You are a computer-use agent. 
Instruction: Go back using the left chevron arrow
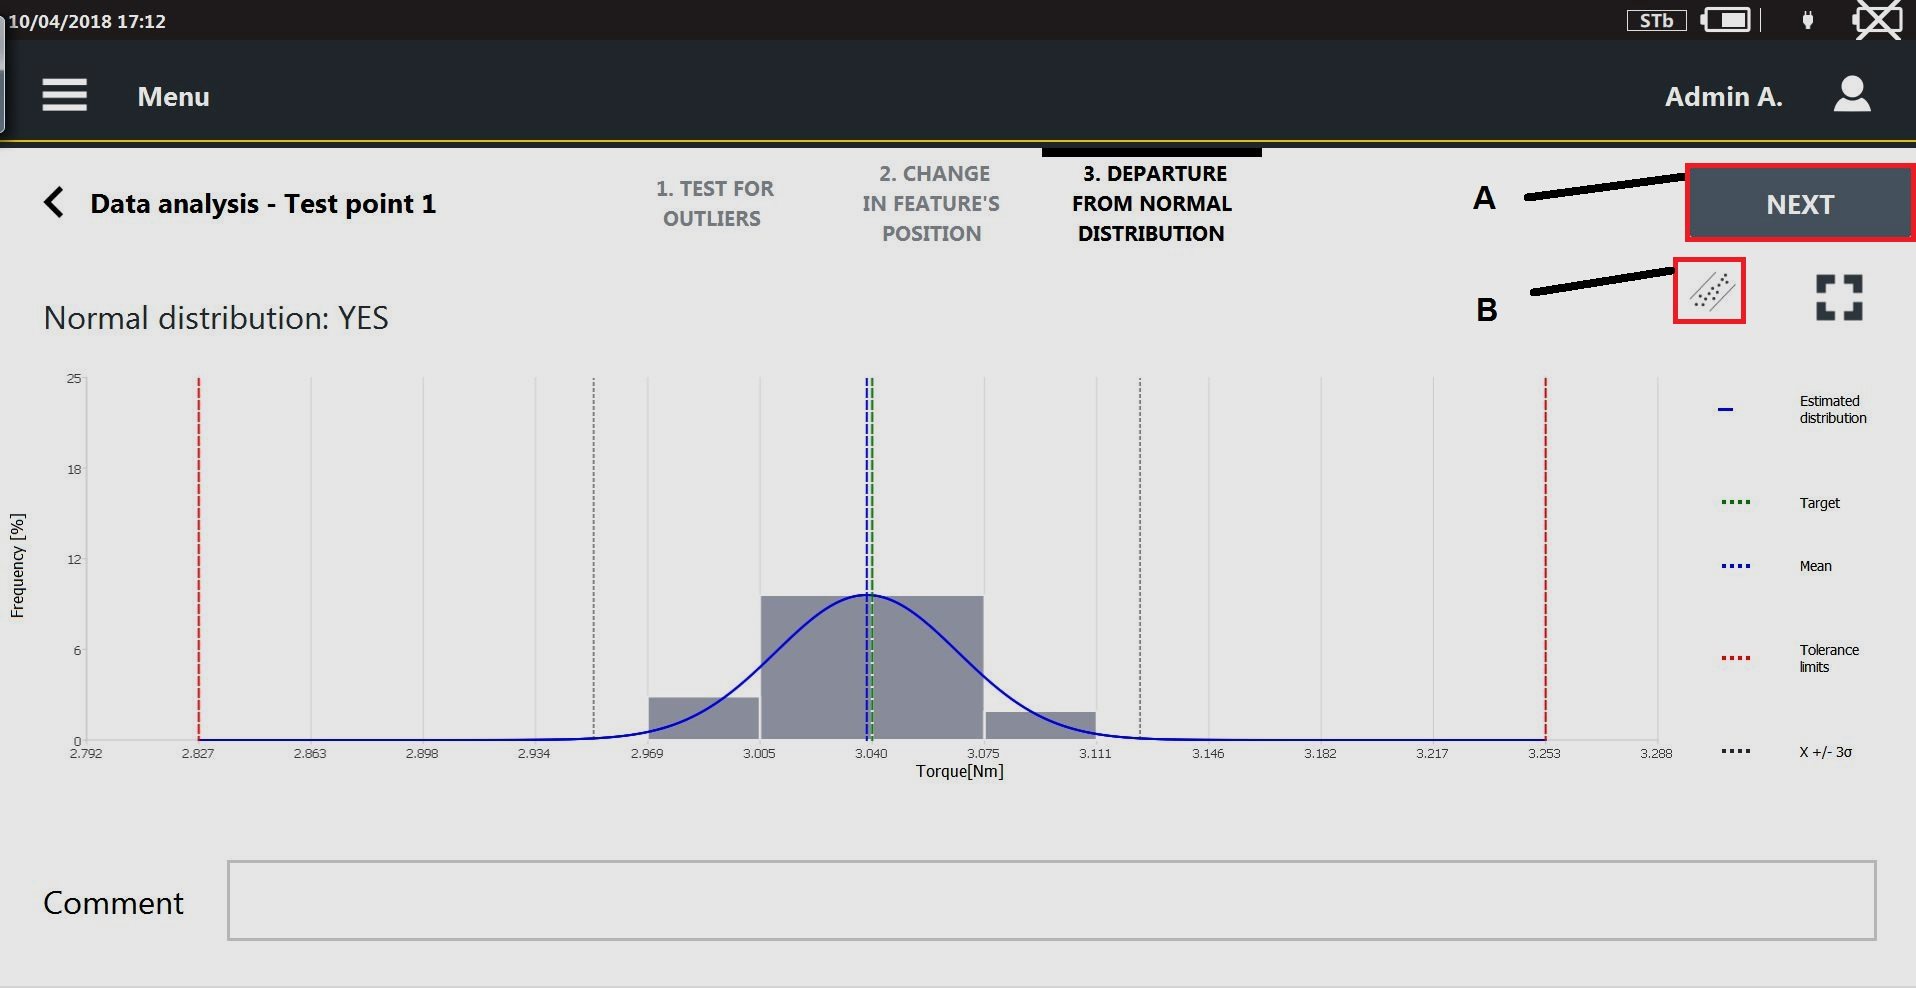point(54,203)
